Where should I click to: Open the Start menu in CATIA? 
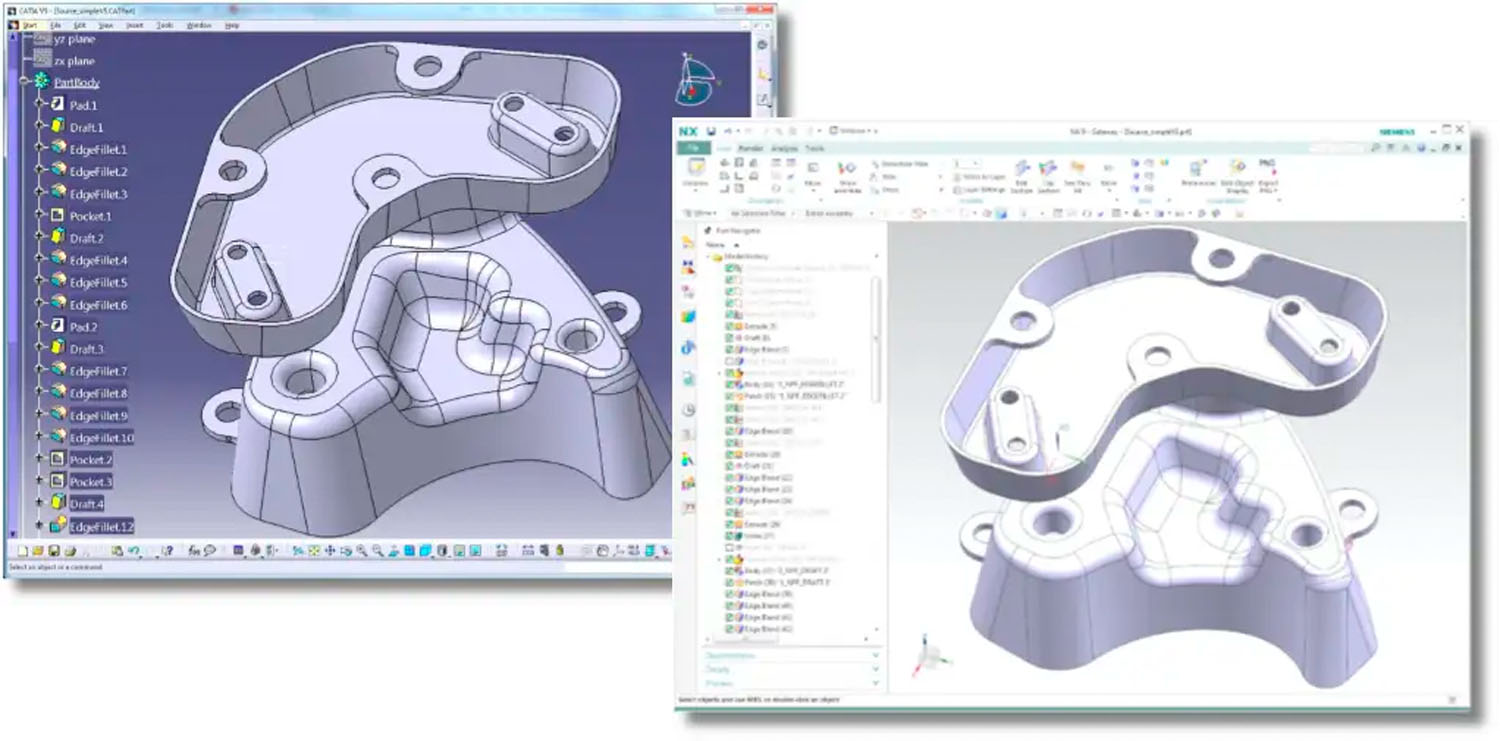click(x=29, y=25)
